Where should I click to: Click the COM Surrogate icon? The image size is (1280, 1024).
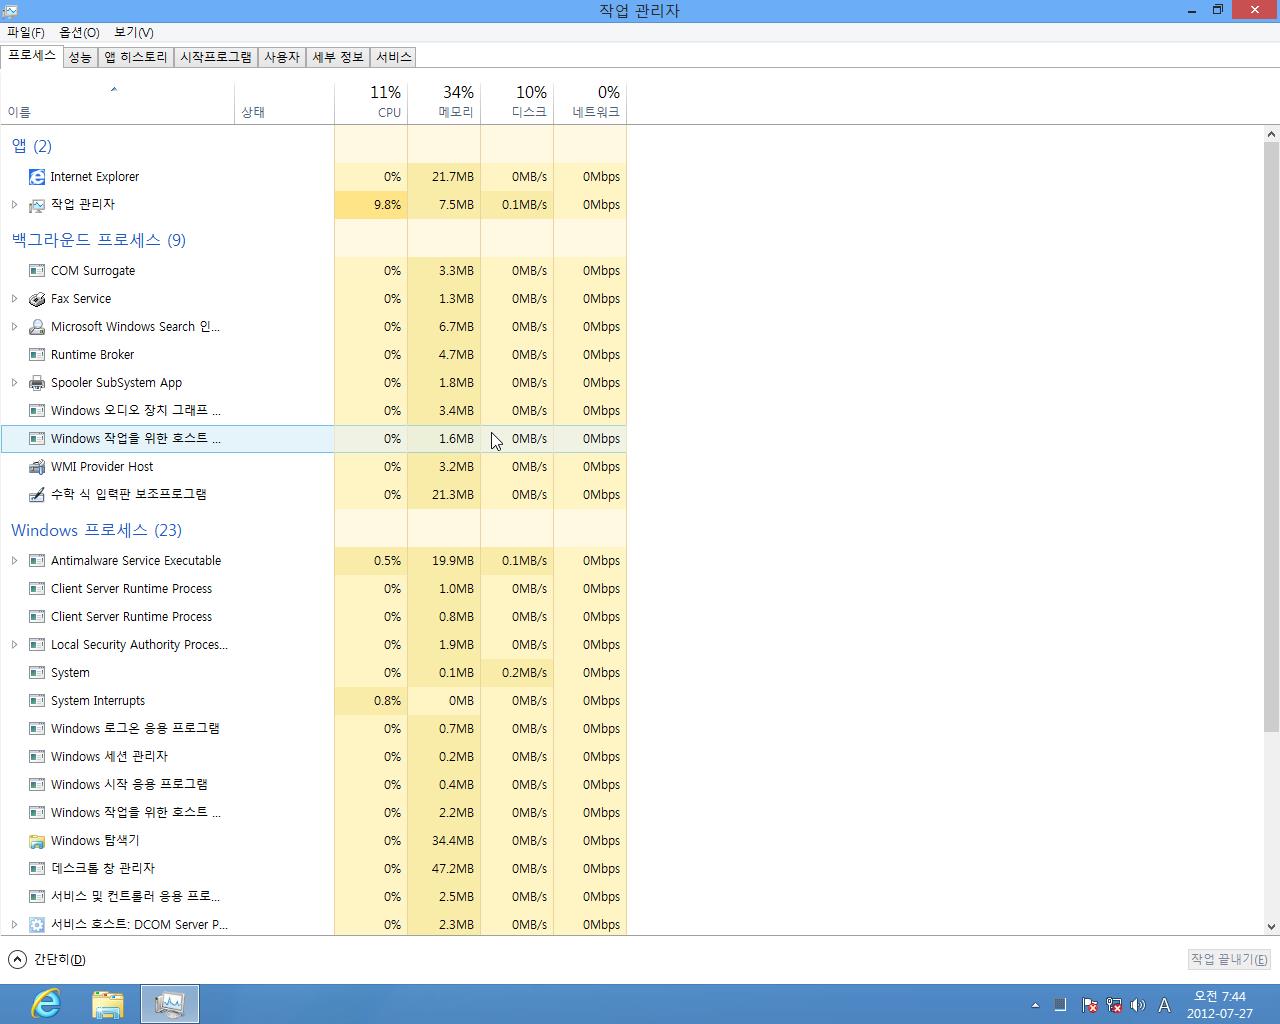tap(37, 271)
